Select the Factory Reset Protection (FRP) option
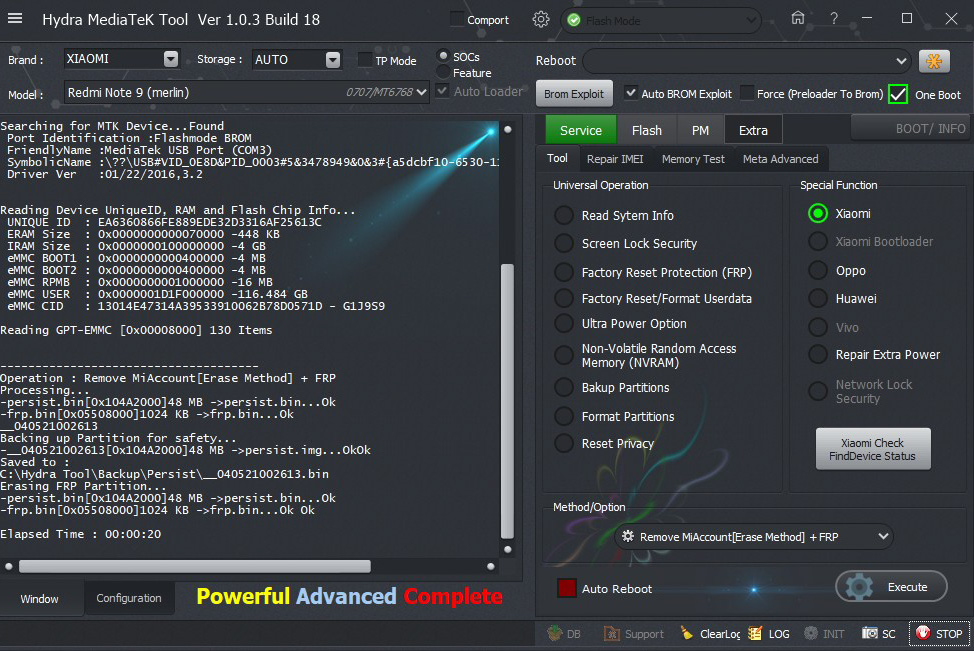The width and height of the screenshot is (974, 651). tap(565, 272)
